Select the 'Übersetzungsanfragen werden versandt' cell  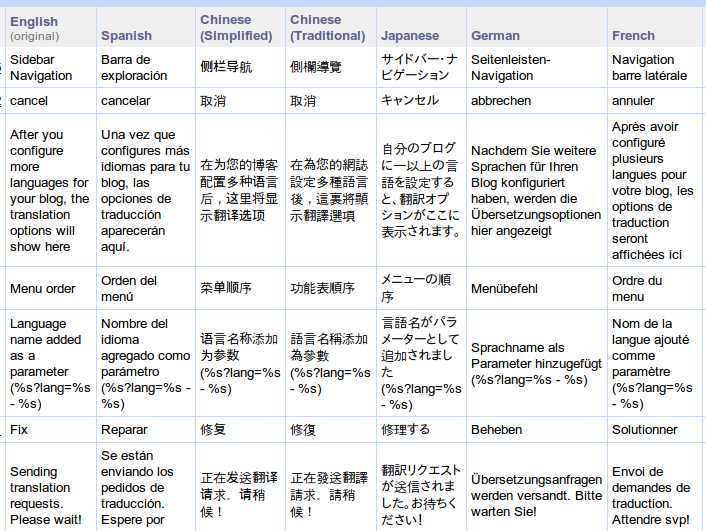point(537,487)
